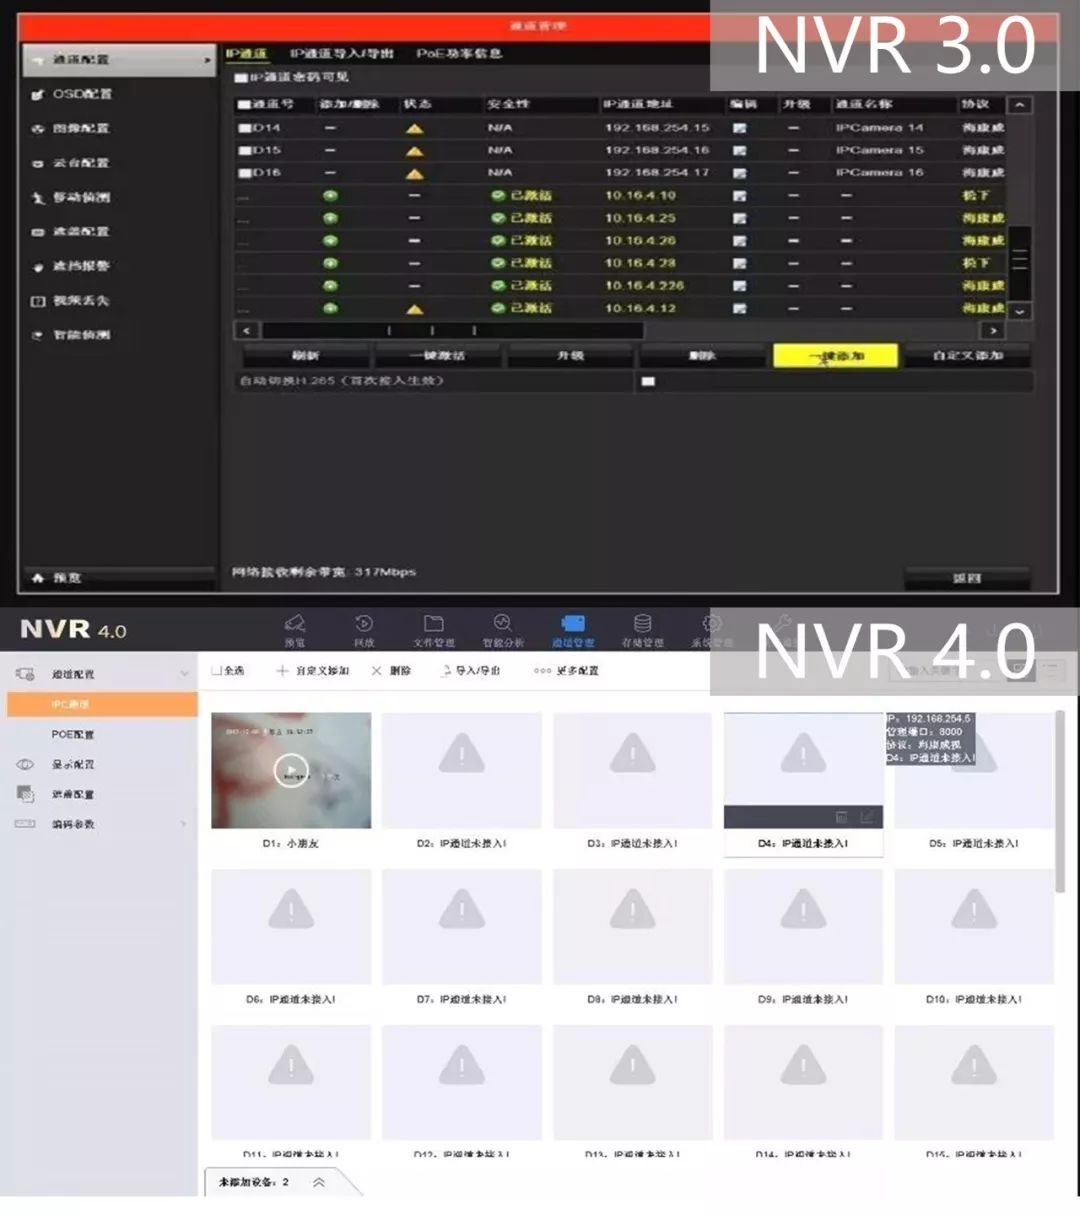This screenshot has width=1080, height=1215.
Task: Toggle the IP通道密码可见 checkbox
Action: click(x=241, y=77)
